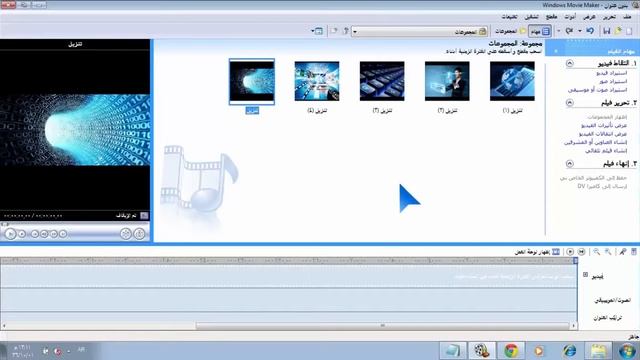Open the File (ملف) menu
Image resolution: width=640 pixels, height=360 pixels.
pos(627,17)
